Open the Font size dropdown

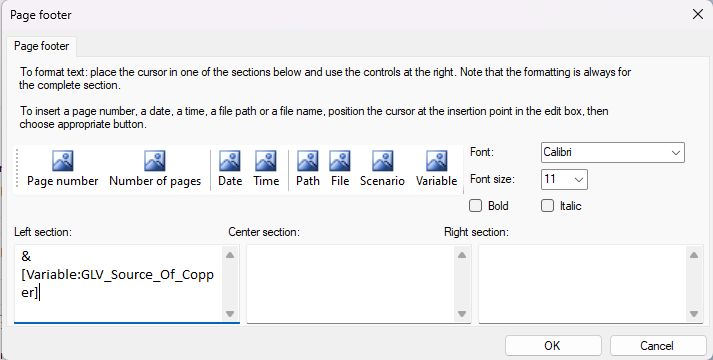pos(564,179)
